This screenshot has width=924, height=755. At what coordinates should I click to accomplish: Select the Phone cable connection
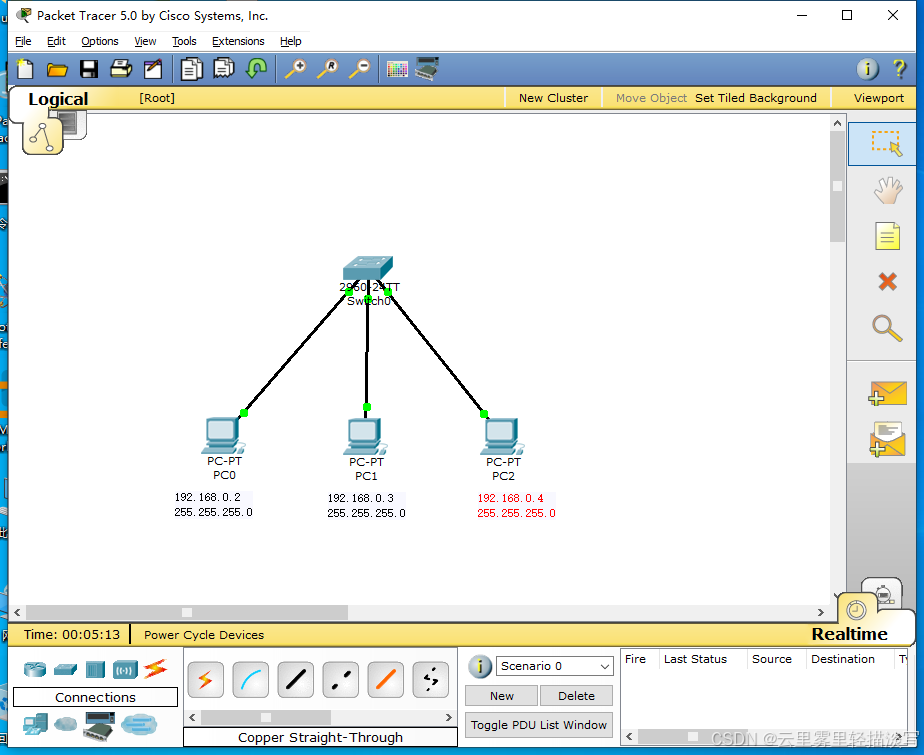coord(431,680)
